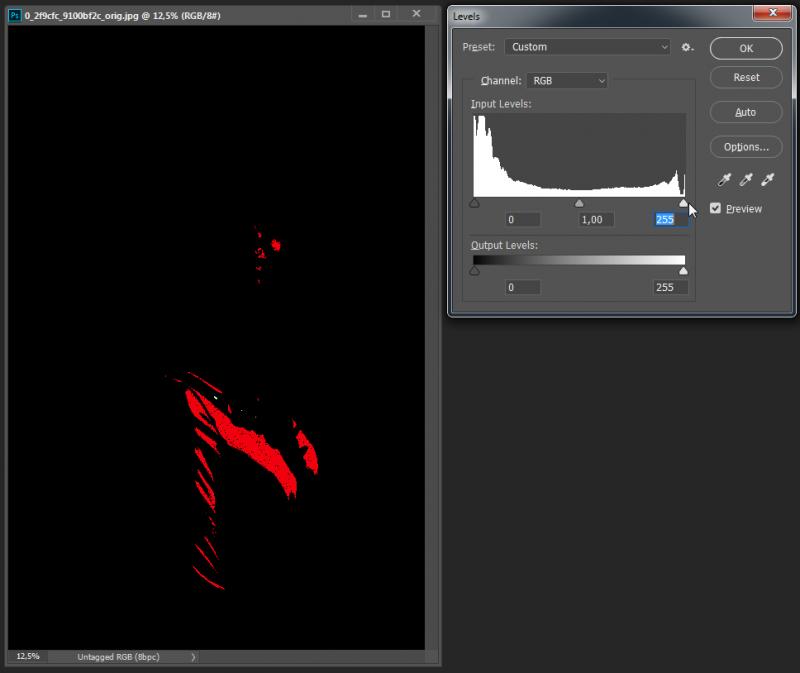The width and height of the screenshot is (800, 673).
Task: Click the output white level slider
Action: [x=683, y=271]
